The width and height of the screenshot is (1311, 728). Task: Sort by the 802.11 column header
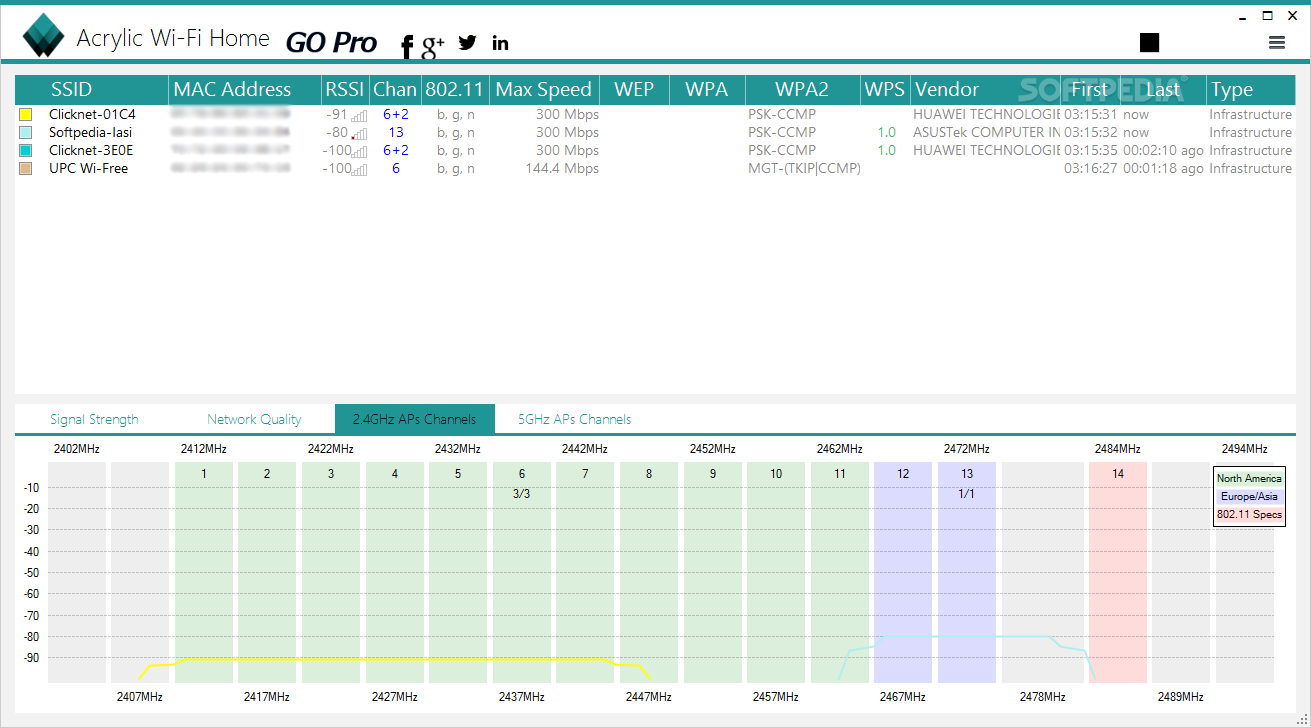455,89
